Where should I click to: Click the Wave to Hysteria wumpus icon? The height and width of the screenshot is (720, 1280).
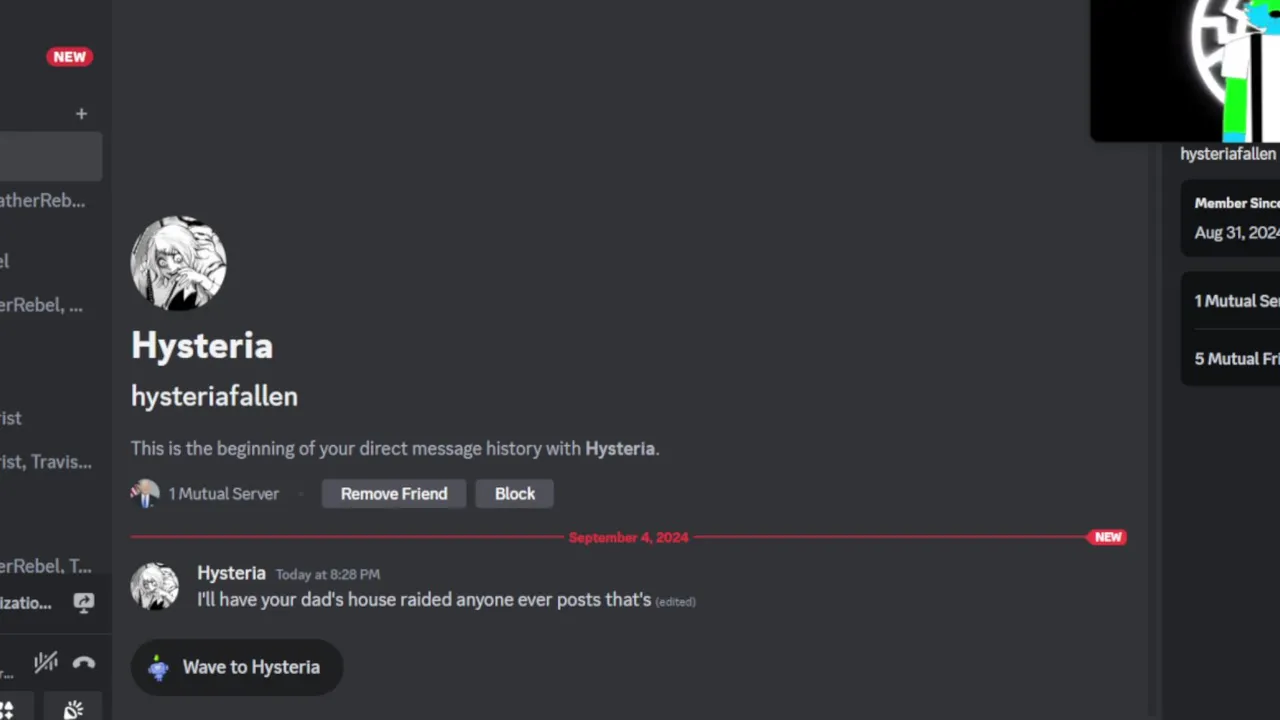(x=159, y=668)
